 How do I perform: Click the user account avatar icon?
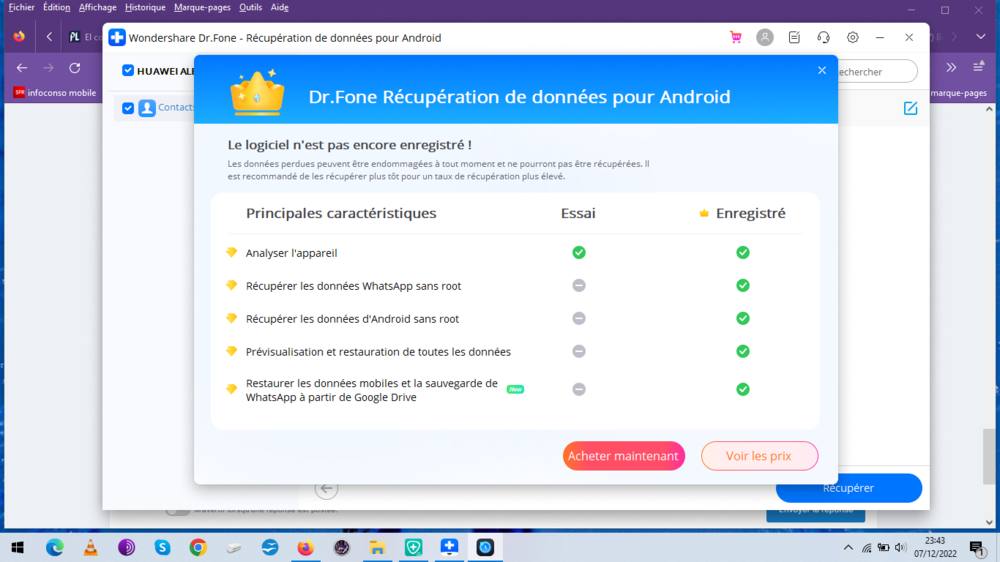(x=765, y=37)
